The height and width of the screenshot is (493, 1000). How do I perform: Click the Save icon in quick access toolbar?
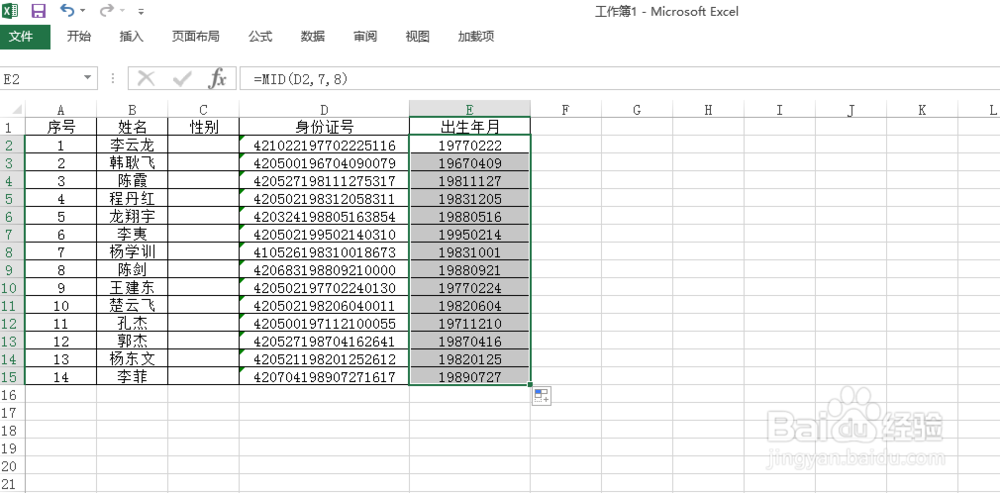(38, 10)
